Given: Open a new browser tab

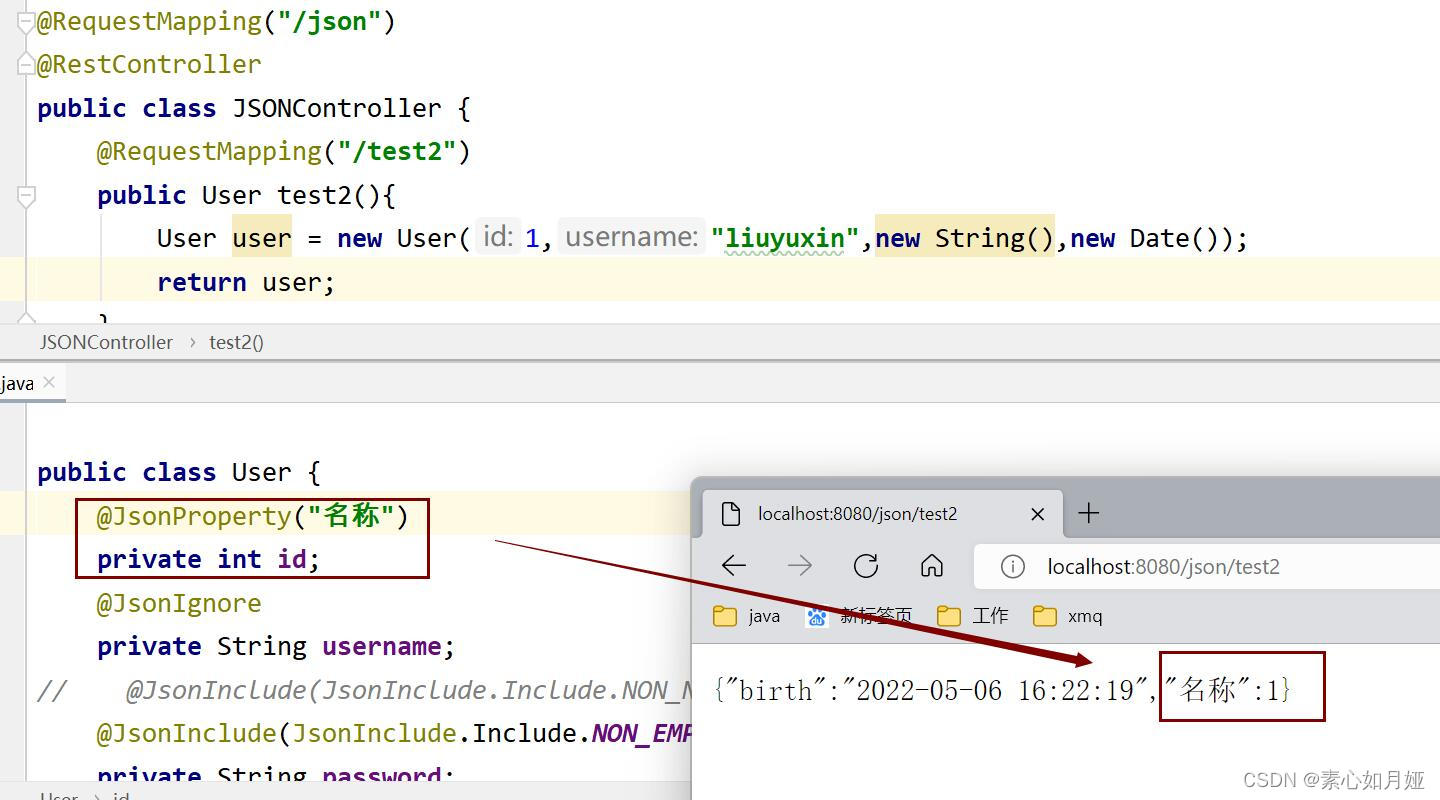Looking at the screenshot, I should pyautogui.click(x=1089, y=513).
